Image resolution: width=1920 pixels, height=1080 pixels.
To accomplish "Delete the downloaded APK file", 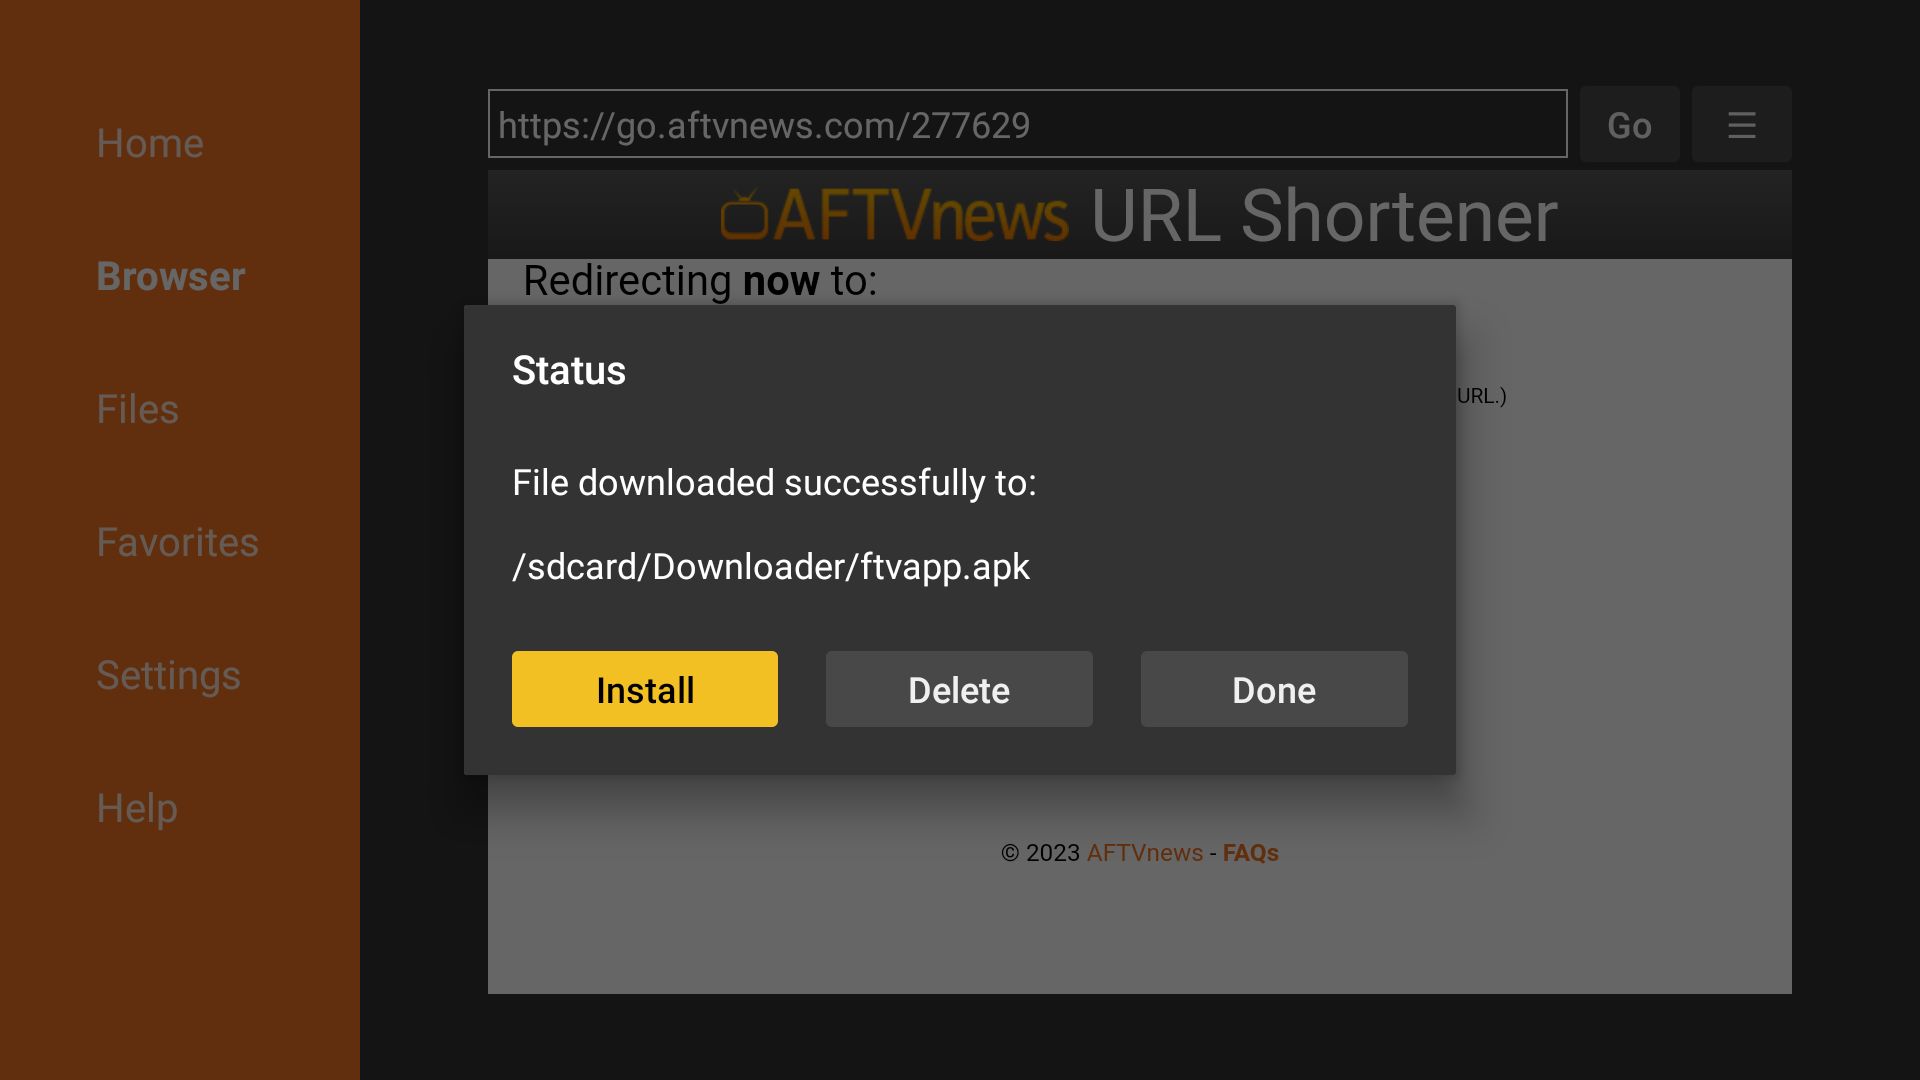I will (959, 689).
